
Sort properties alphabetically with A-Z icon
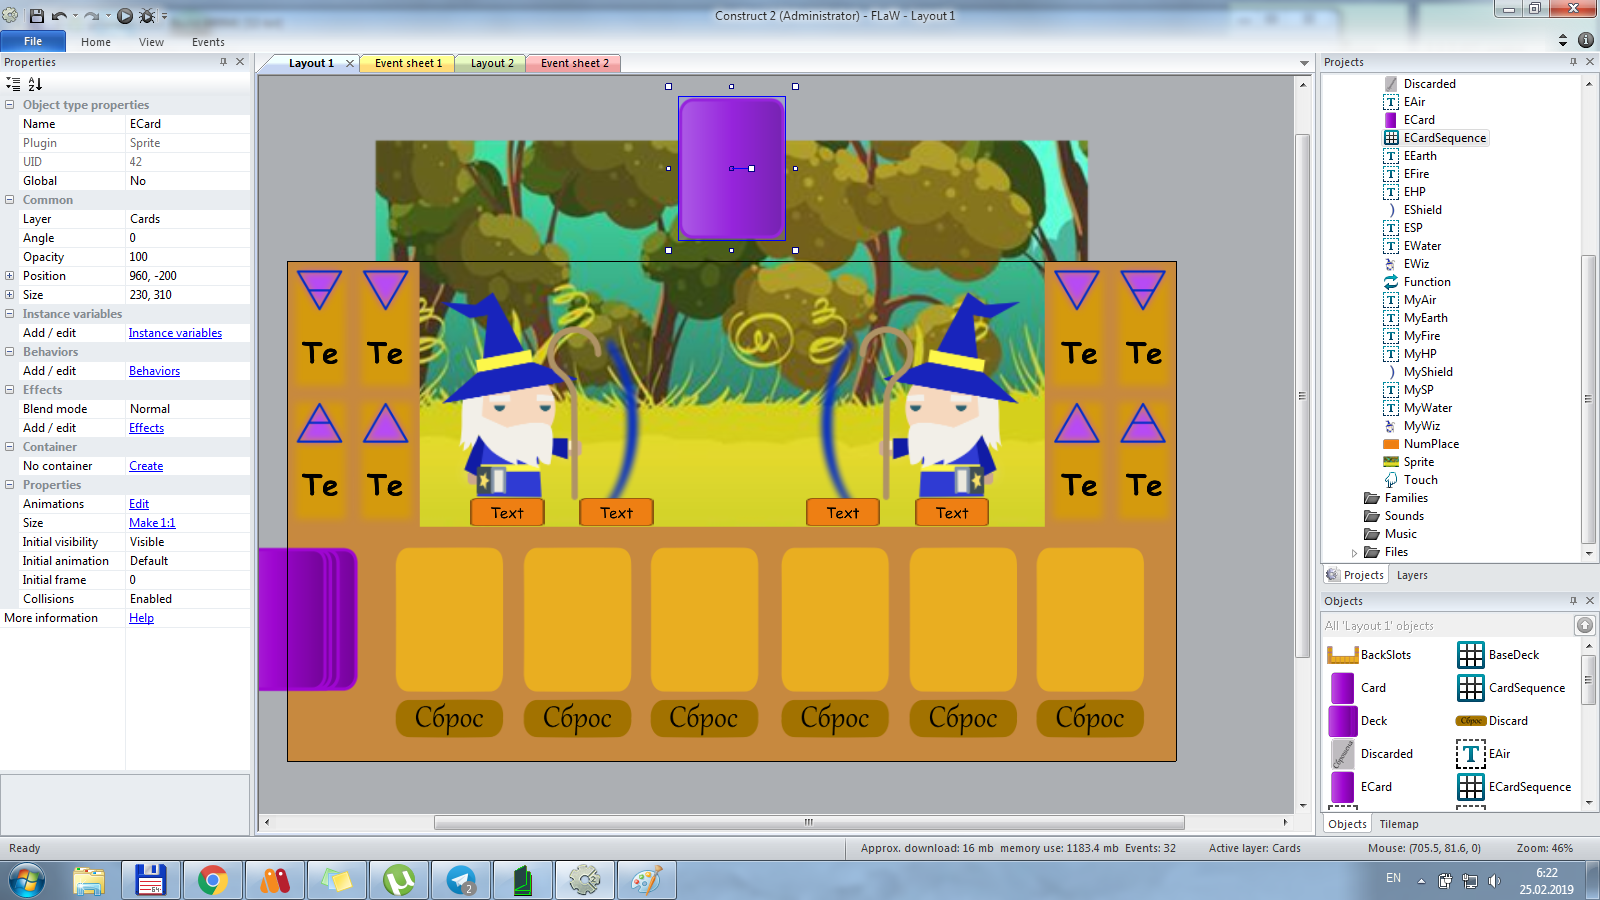click(35, 84)
